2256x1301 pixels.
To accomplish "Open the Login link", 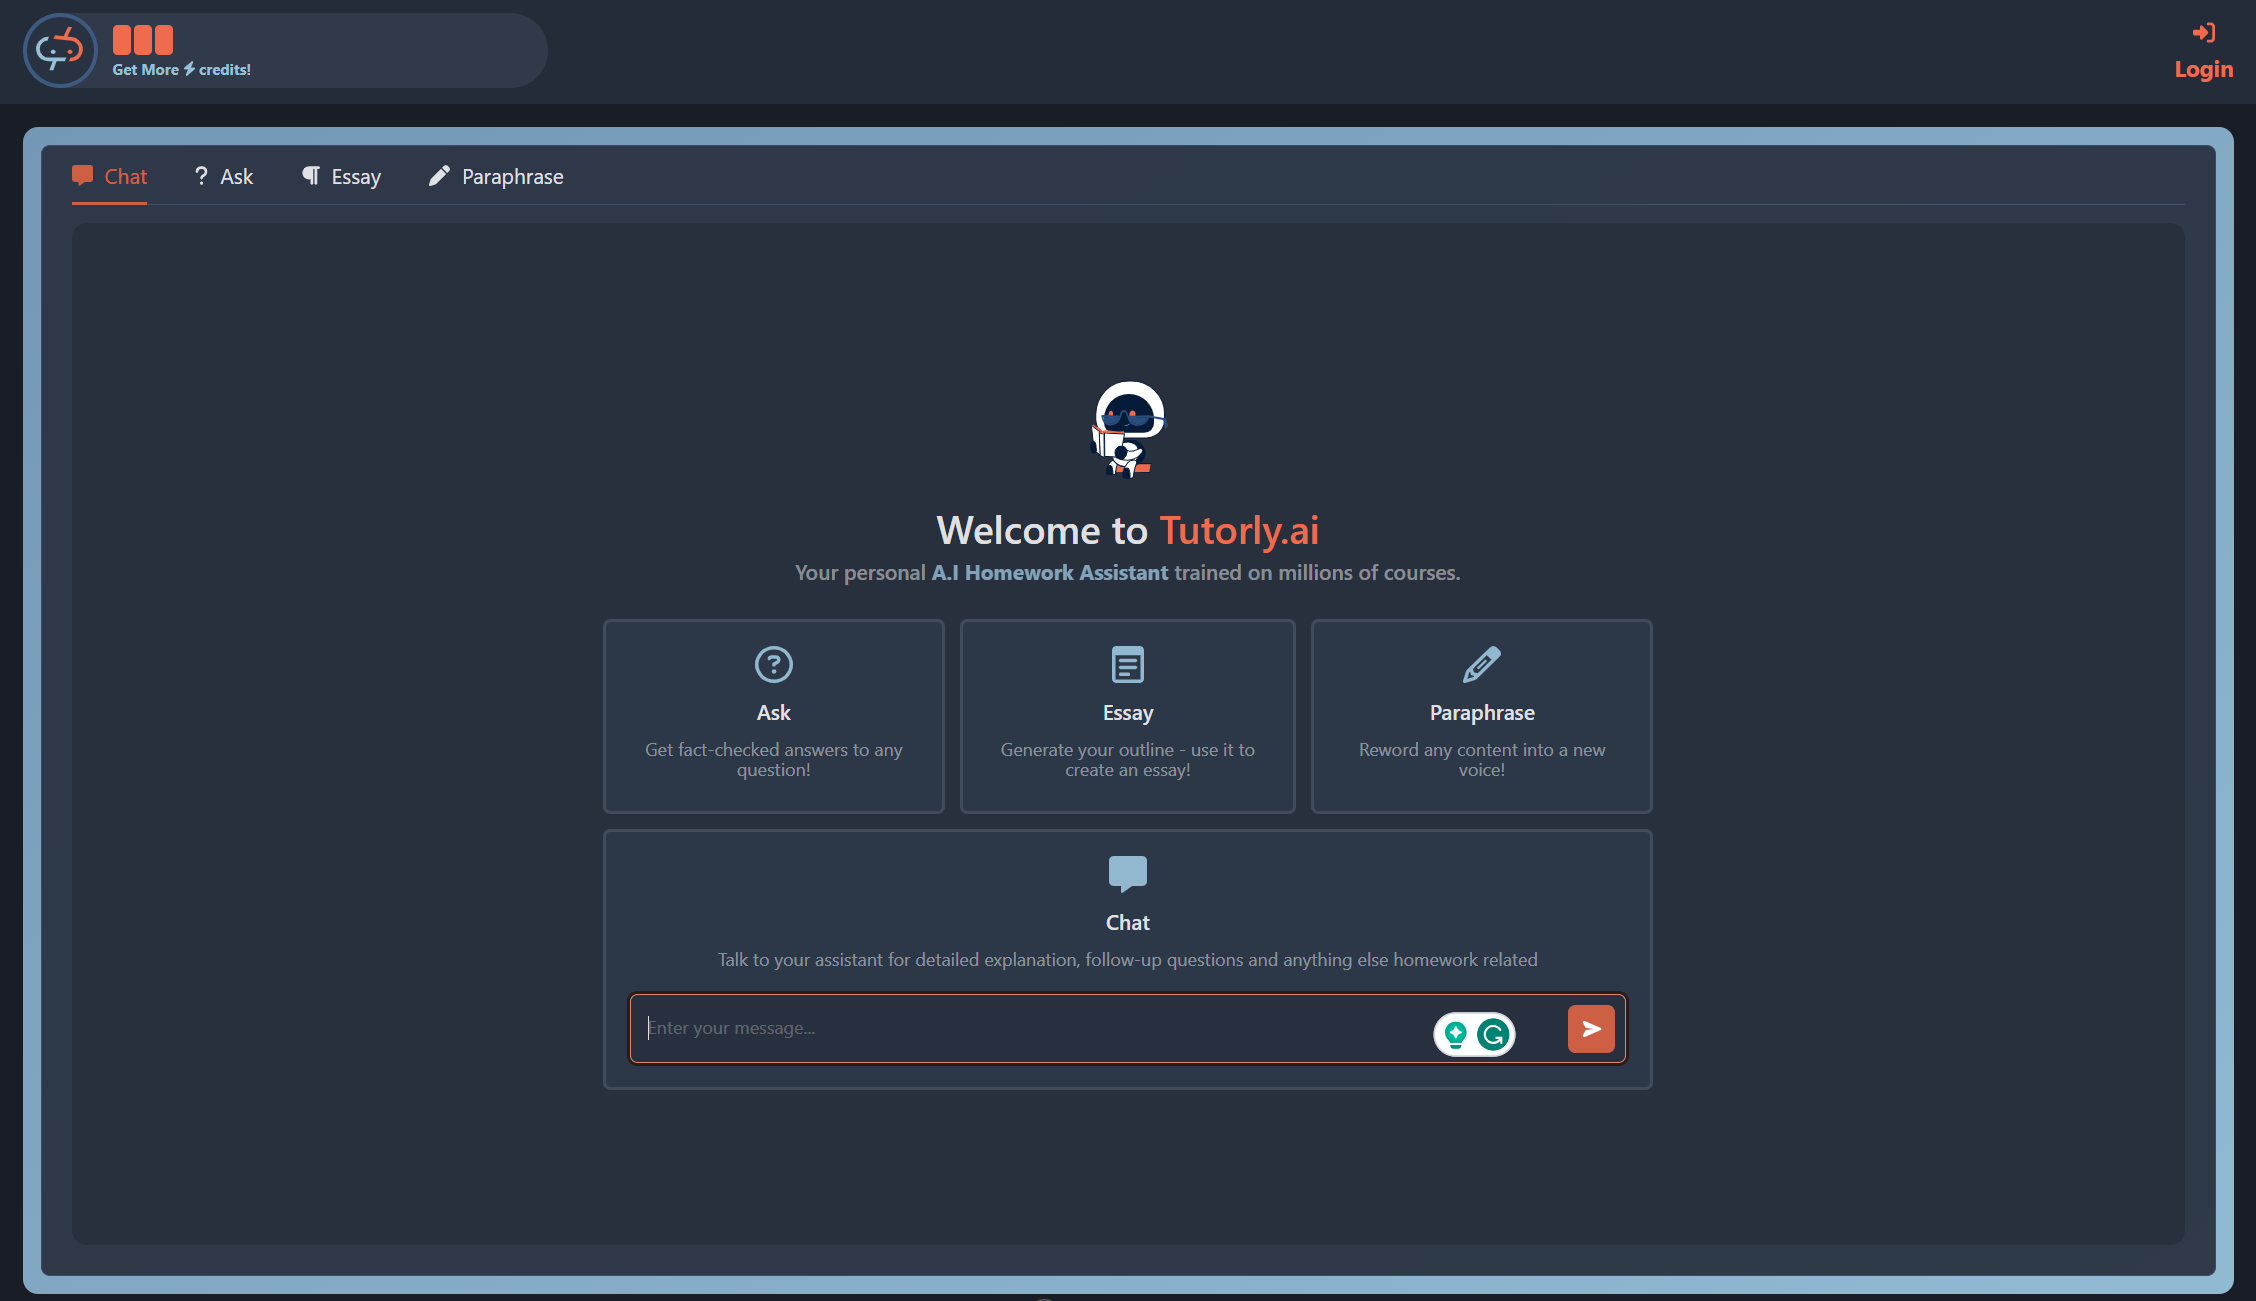I will point(2203,69).
